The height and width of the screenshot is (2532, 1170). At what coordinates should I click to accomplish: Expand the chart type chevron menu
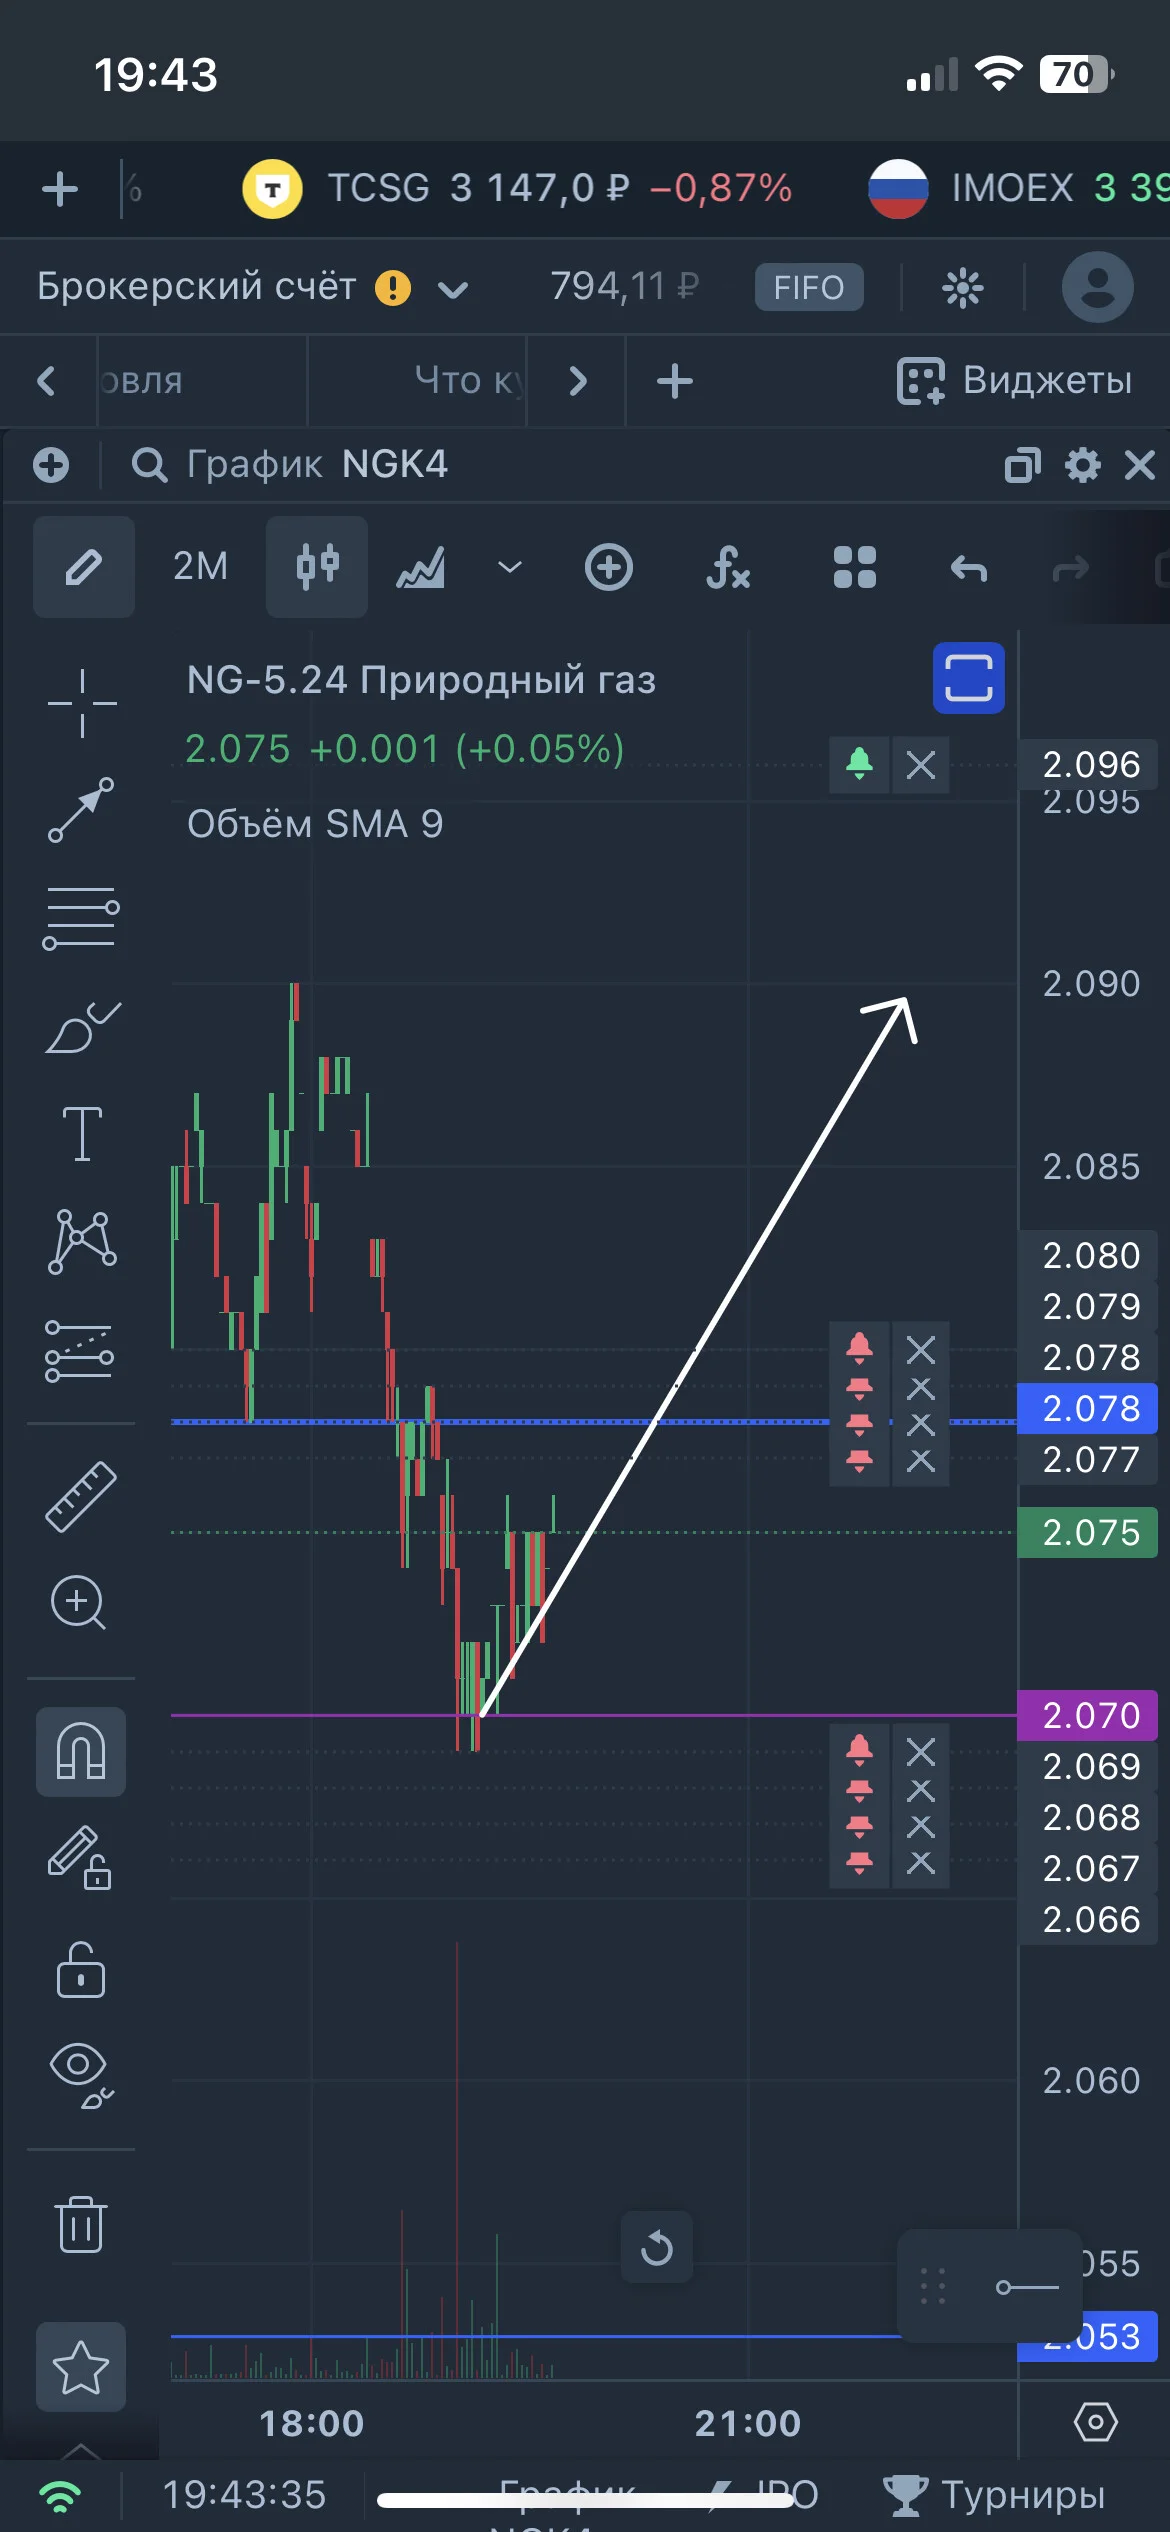coord(510,567)
